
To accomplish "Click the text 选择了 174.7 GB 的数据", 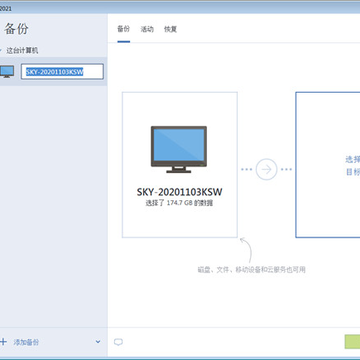I will click(x=179, y=203).
